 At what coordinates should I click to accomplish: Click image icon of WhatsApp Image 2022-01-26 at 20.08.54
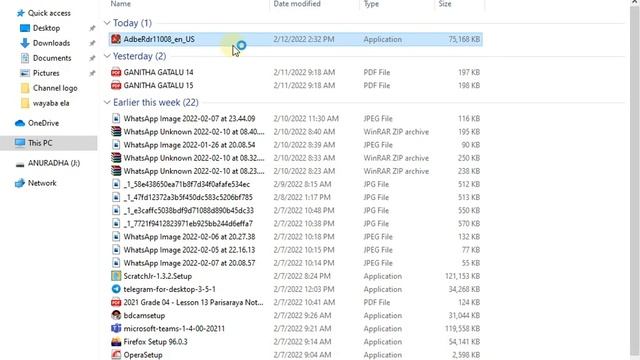pyautogui.click(x=116, y=144)
